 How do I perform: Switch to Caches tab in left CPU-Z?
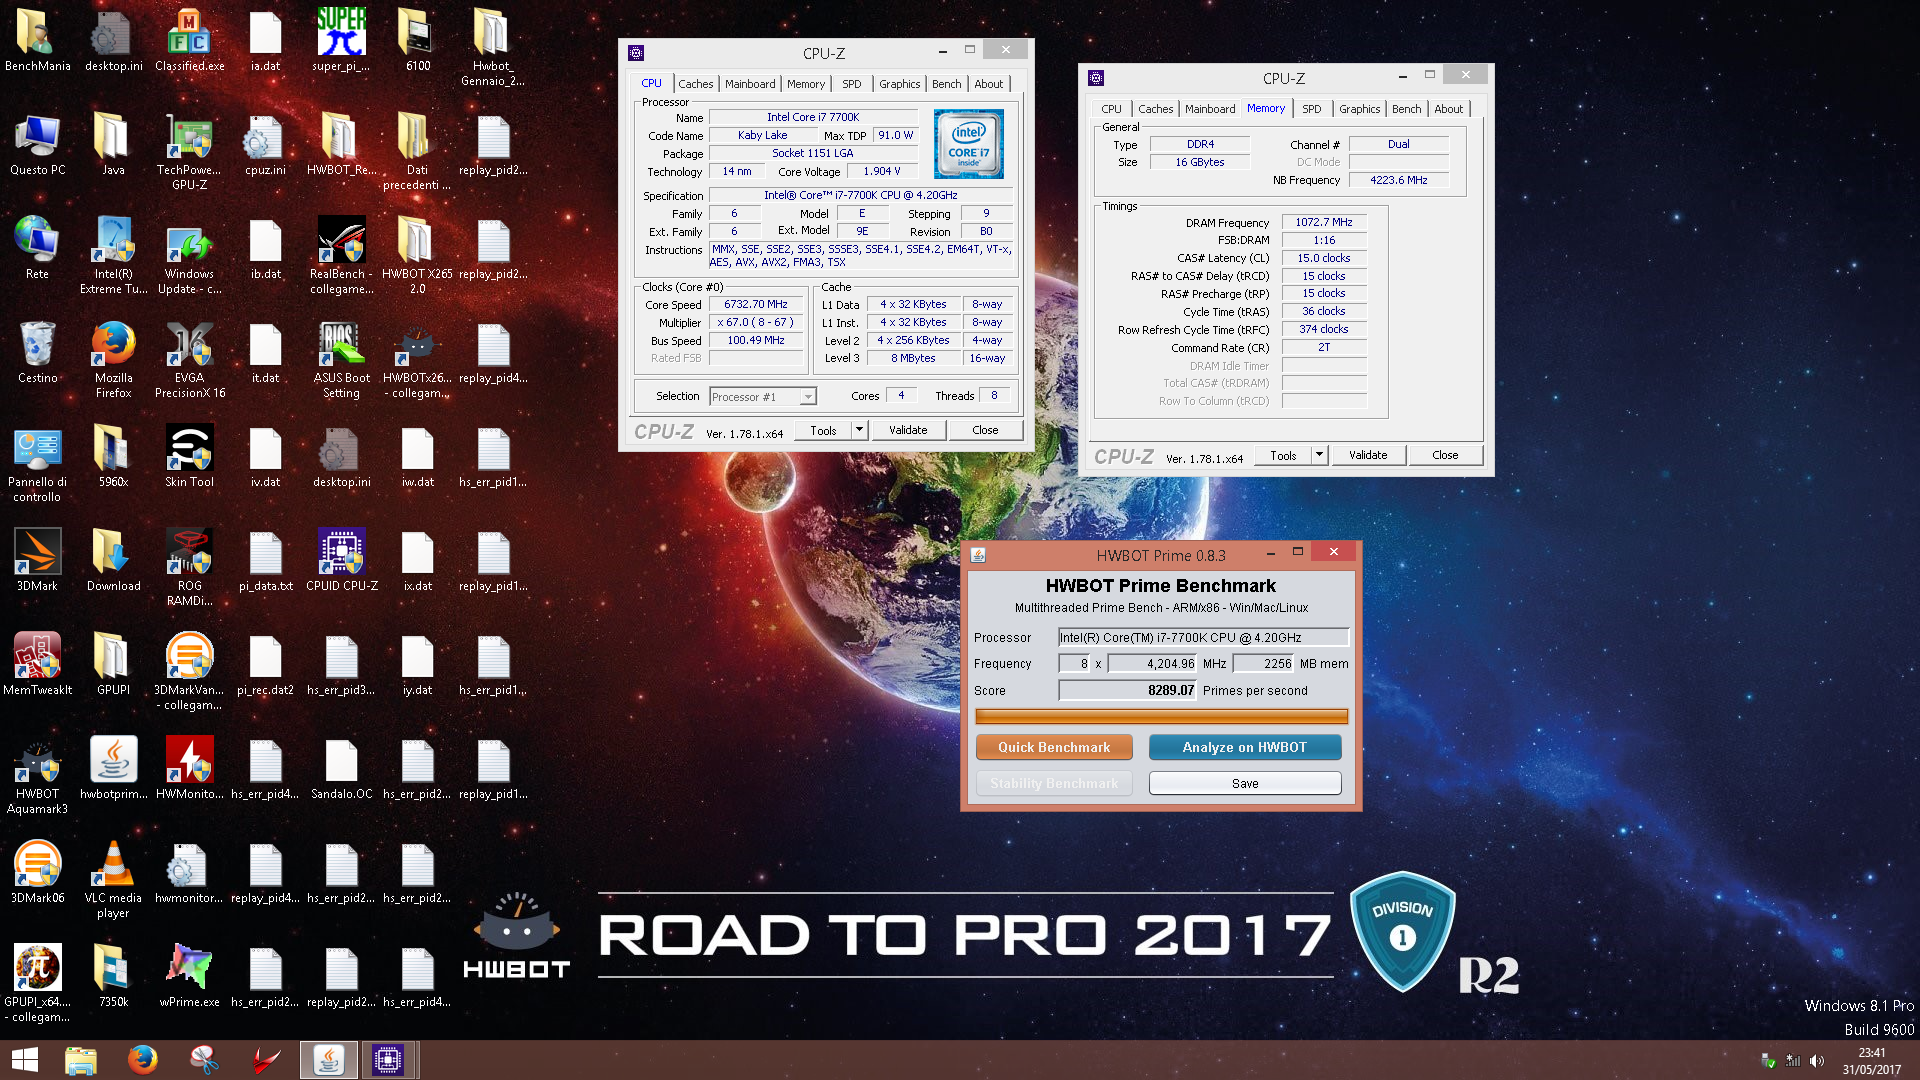coord(695,84)
